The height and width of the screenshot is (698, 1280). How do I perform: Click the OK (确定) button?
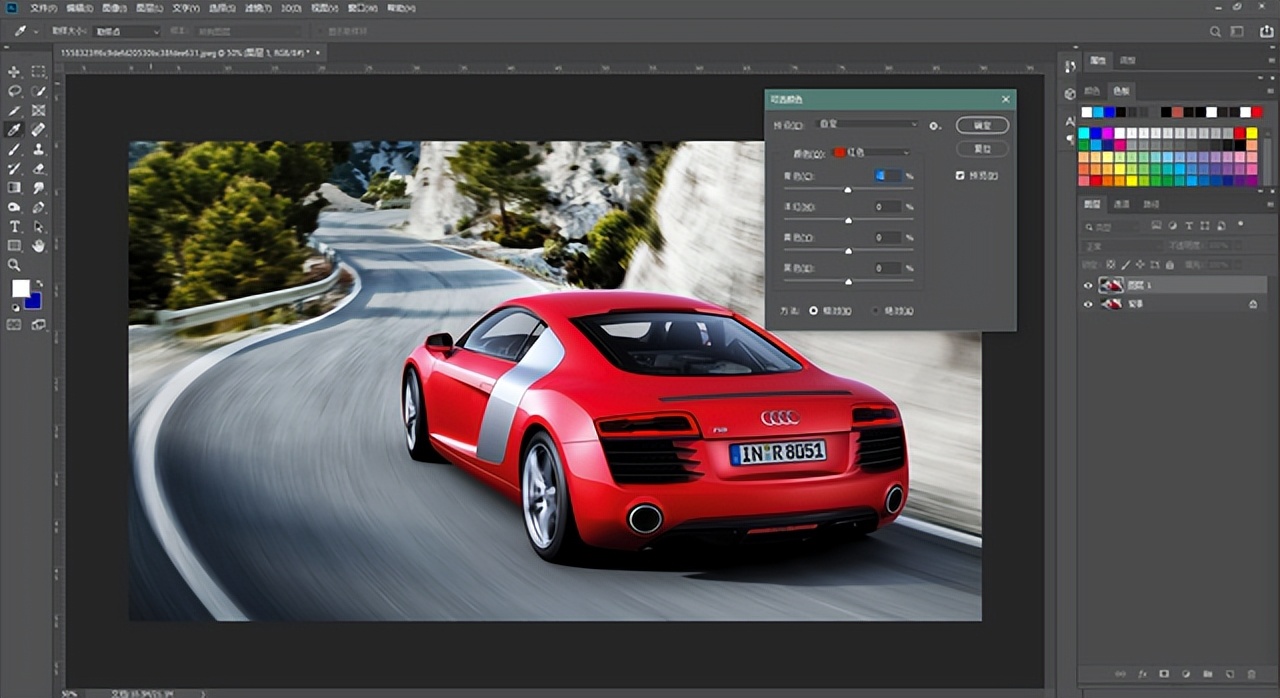point(981,125)
